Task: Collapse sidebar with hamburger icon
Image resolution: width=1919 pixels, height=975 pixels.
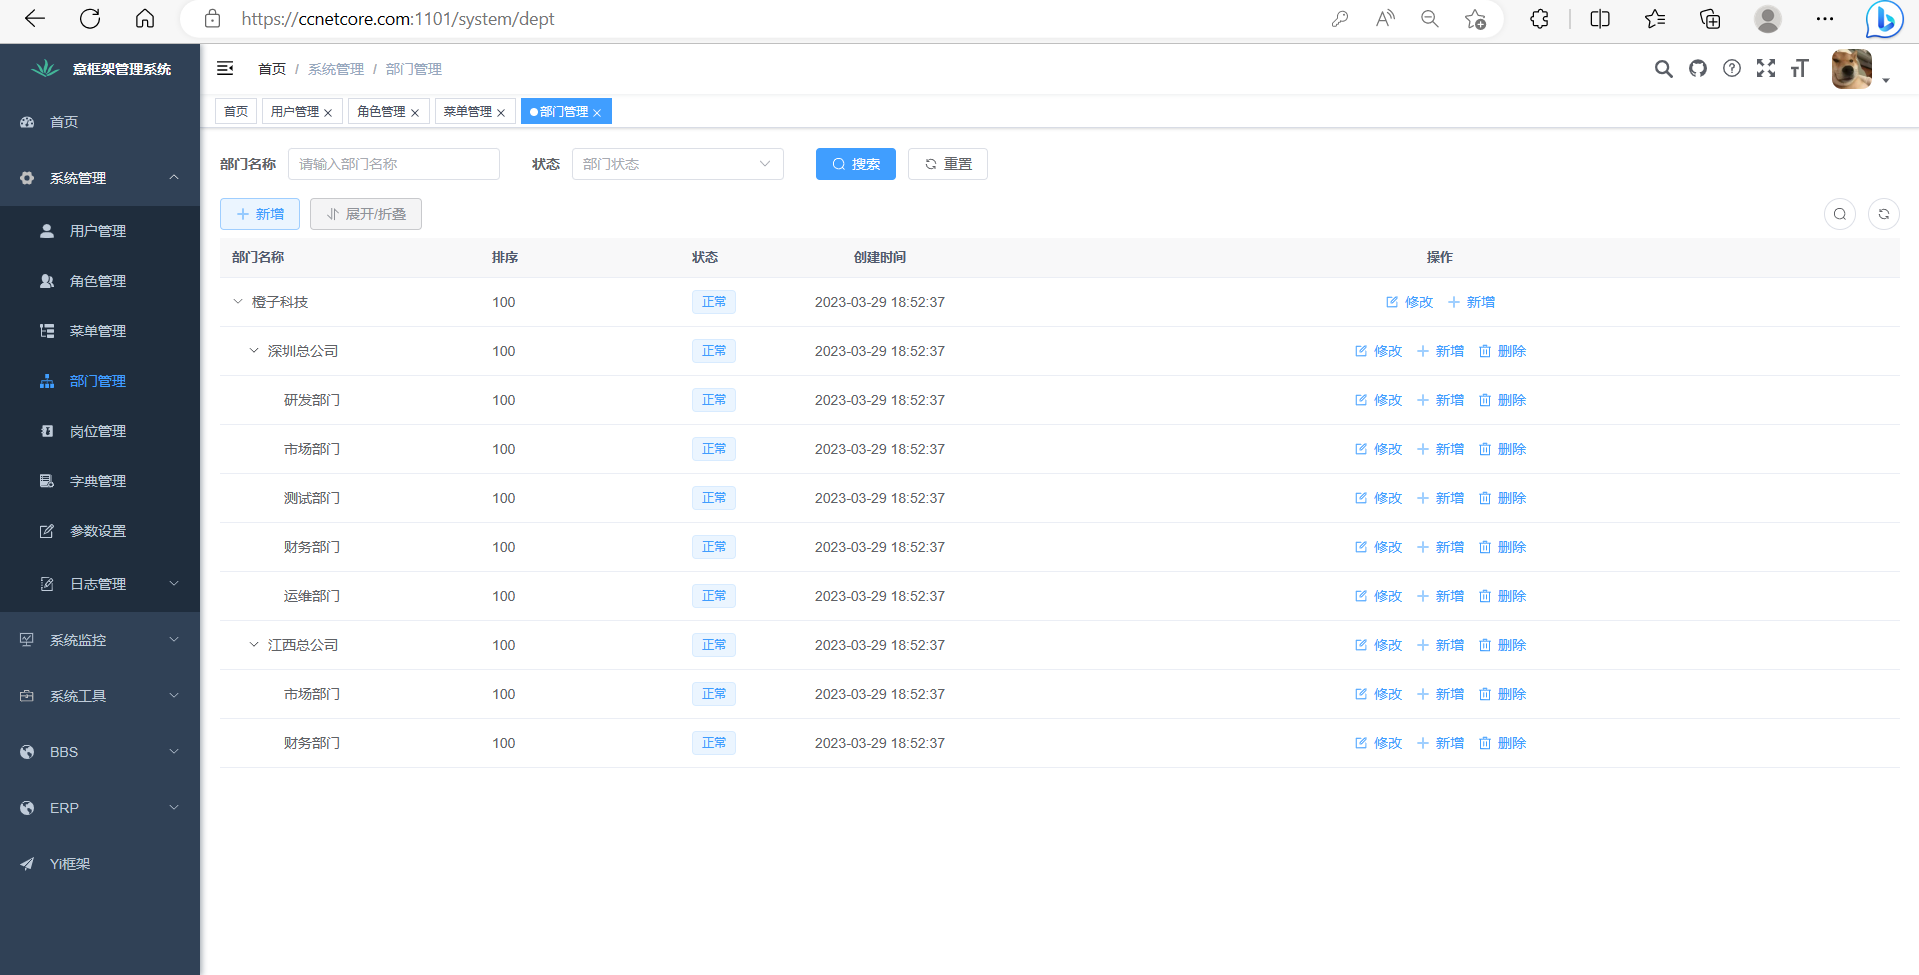Action: click(x=225, y=68)
